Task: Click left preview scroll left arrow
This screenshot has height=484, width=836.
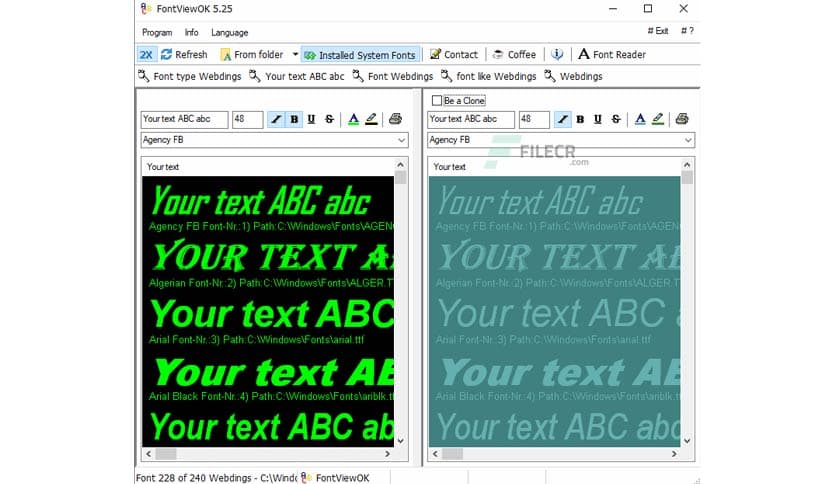Action: pos(149,454)
